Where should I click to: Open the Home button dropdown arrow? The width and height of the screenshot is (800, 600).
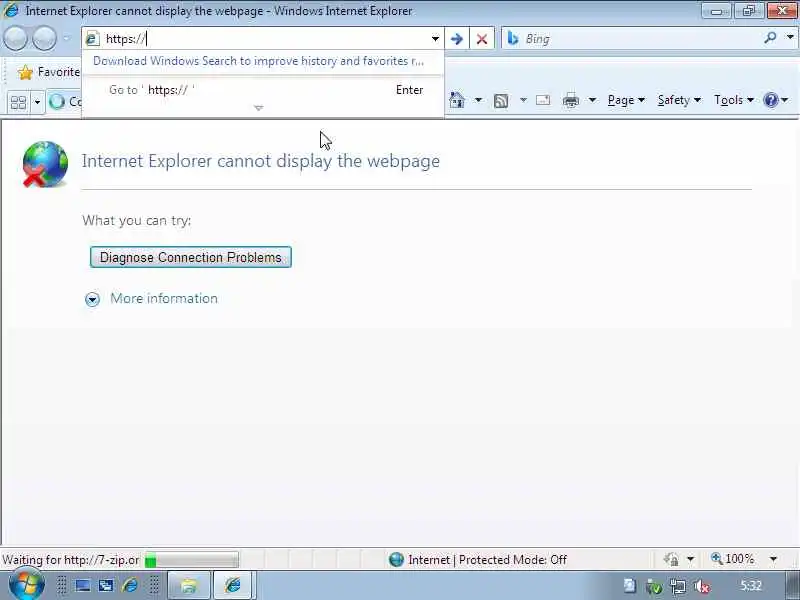pos(478,100)
